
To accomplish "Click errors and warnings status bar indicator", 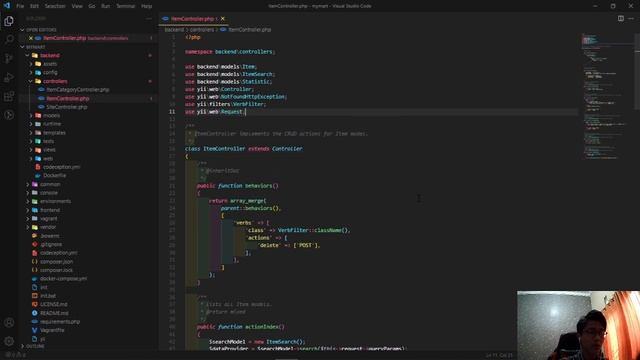I will tap(16, 355).
